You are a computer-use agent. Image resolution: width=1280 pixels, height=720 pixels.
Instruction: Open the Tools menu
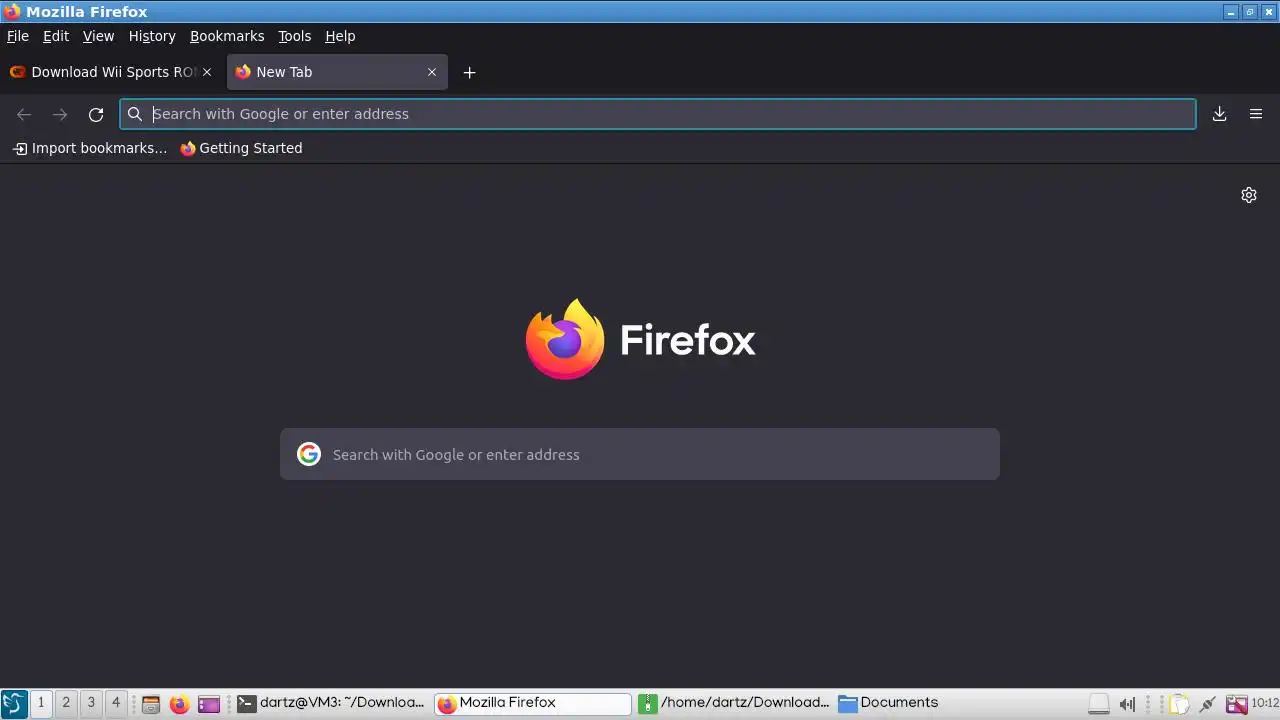[x=294, y=36]
